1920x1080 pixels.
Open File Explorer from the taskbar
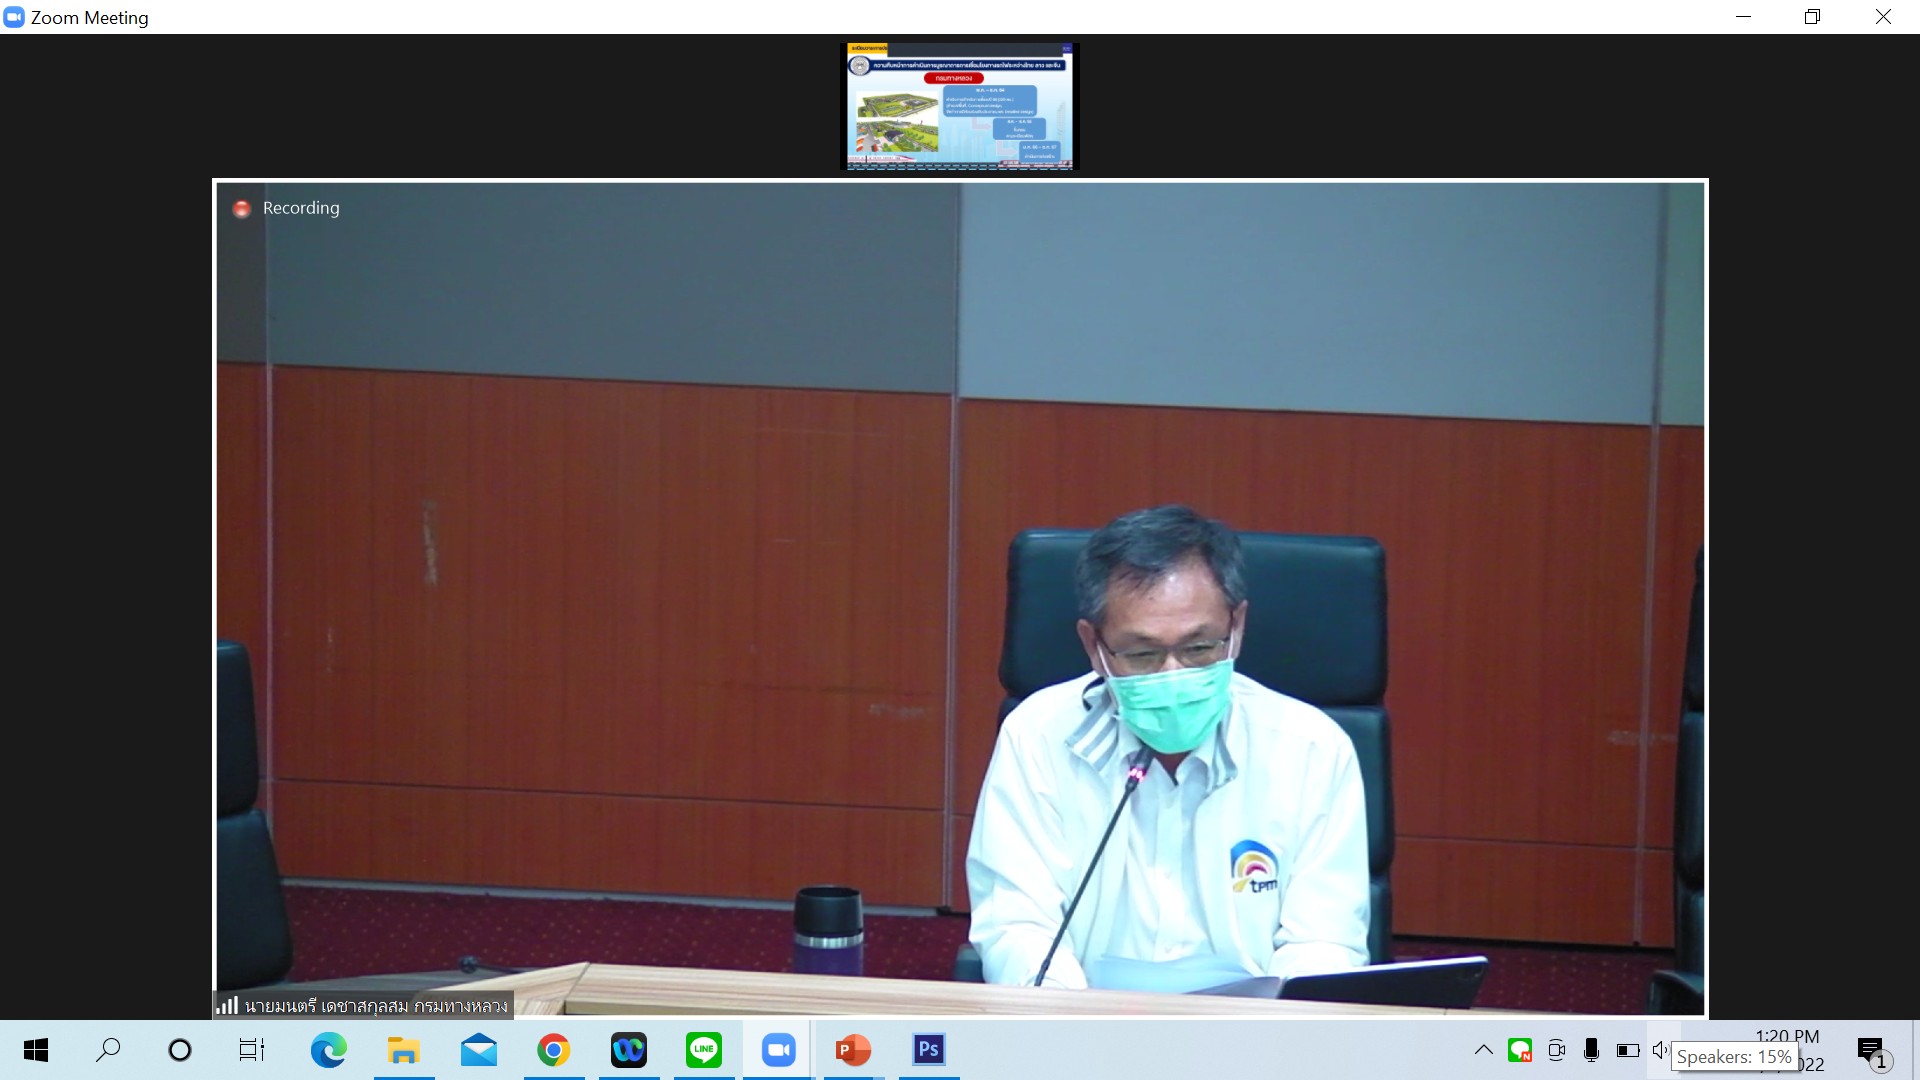point(403,1050)
